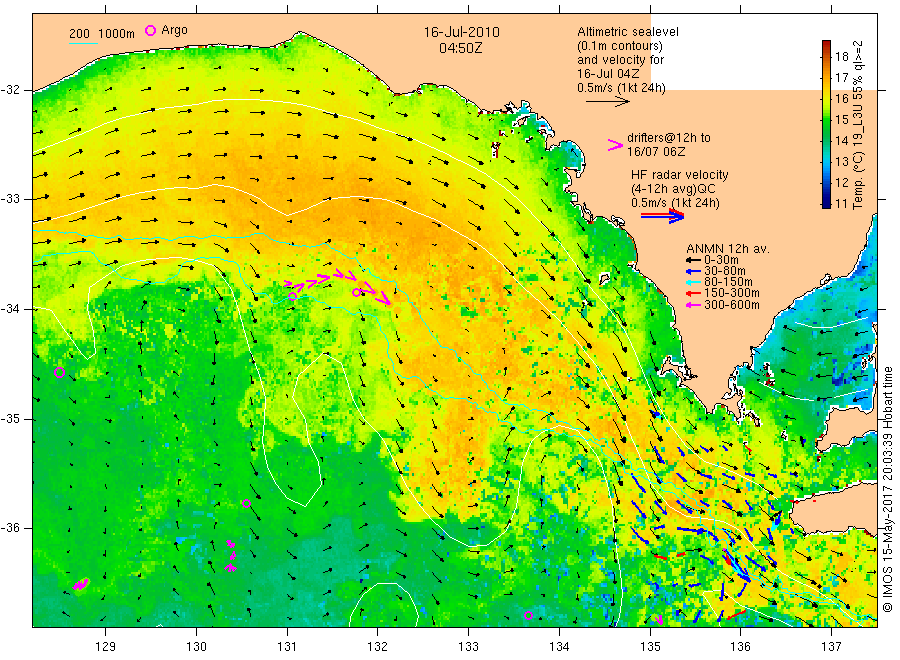Click Argo float circle near 131.8°E 33.9°S
Viewport: 900px width, 660px height.
[356, 292]
